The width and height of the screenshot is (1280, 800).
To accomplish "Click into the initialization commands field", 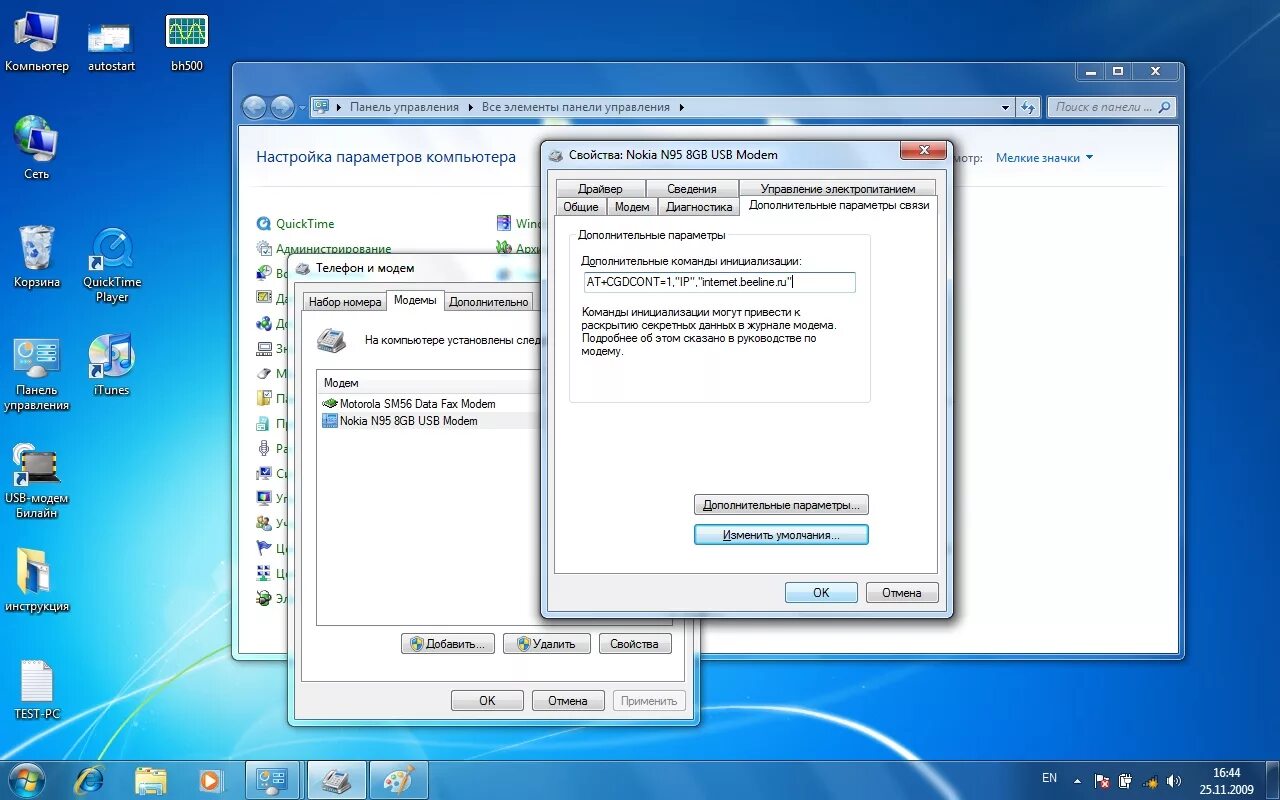I will 718,282.
